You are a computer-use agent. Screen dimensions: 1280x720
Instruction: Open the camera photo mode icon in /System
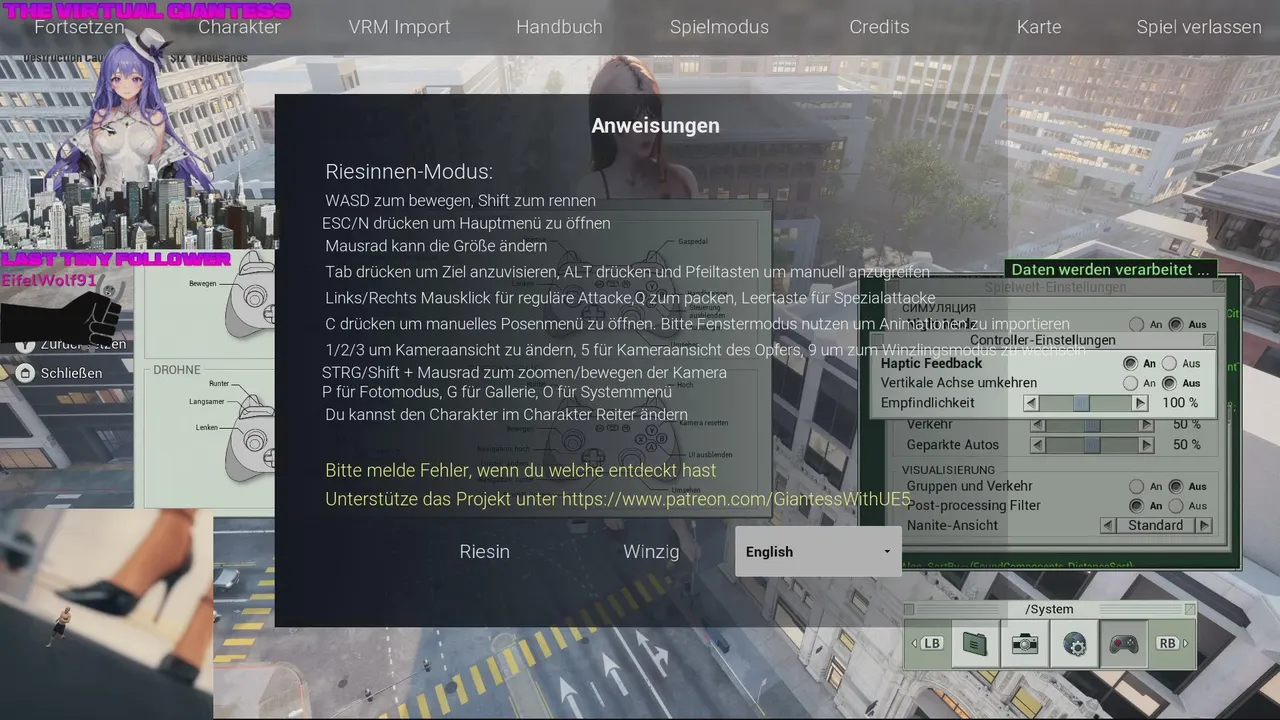click(1025, 644)
